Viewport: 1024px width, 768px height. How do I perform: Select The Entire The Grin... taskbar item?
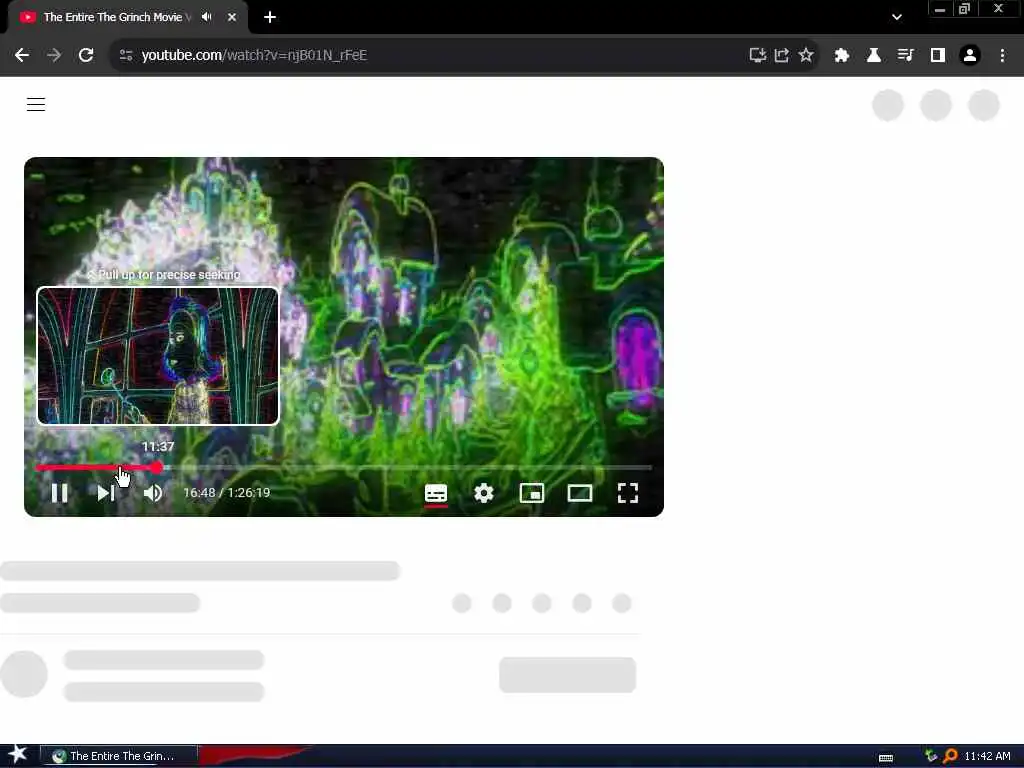tap(119, 756)
